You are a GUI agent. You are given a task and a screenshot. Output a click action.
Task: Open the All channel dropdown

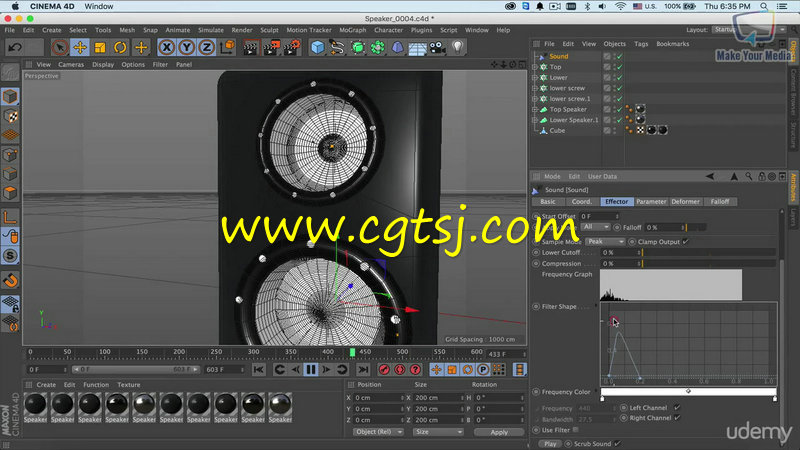(595, 227)
